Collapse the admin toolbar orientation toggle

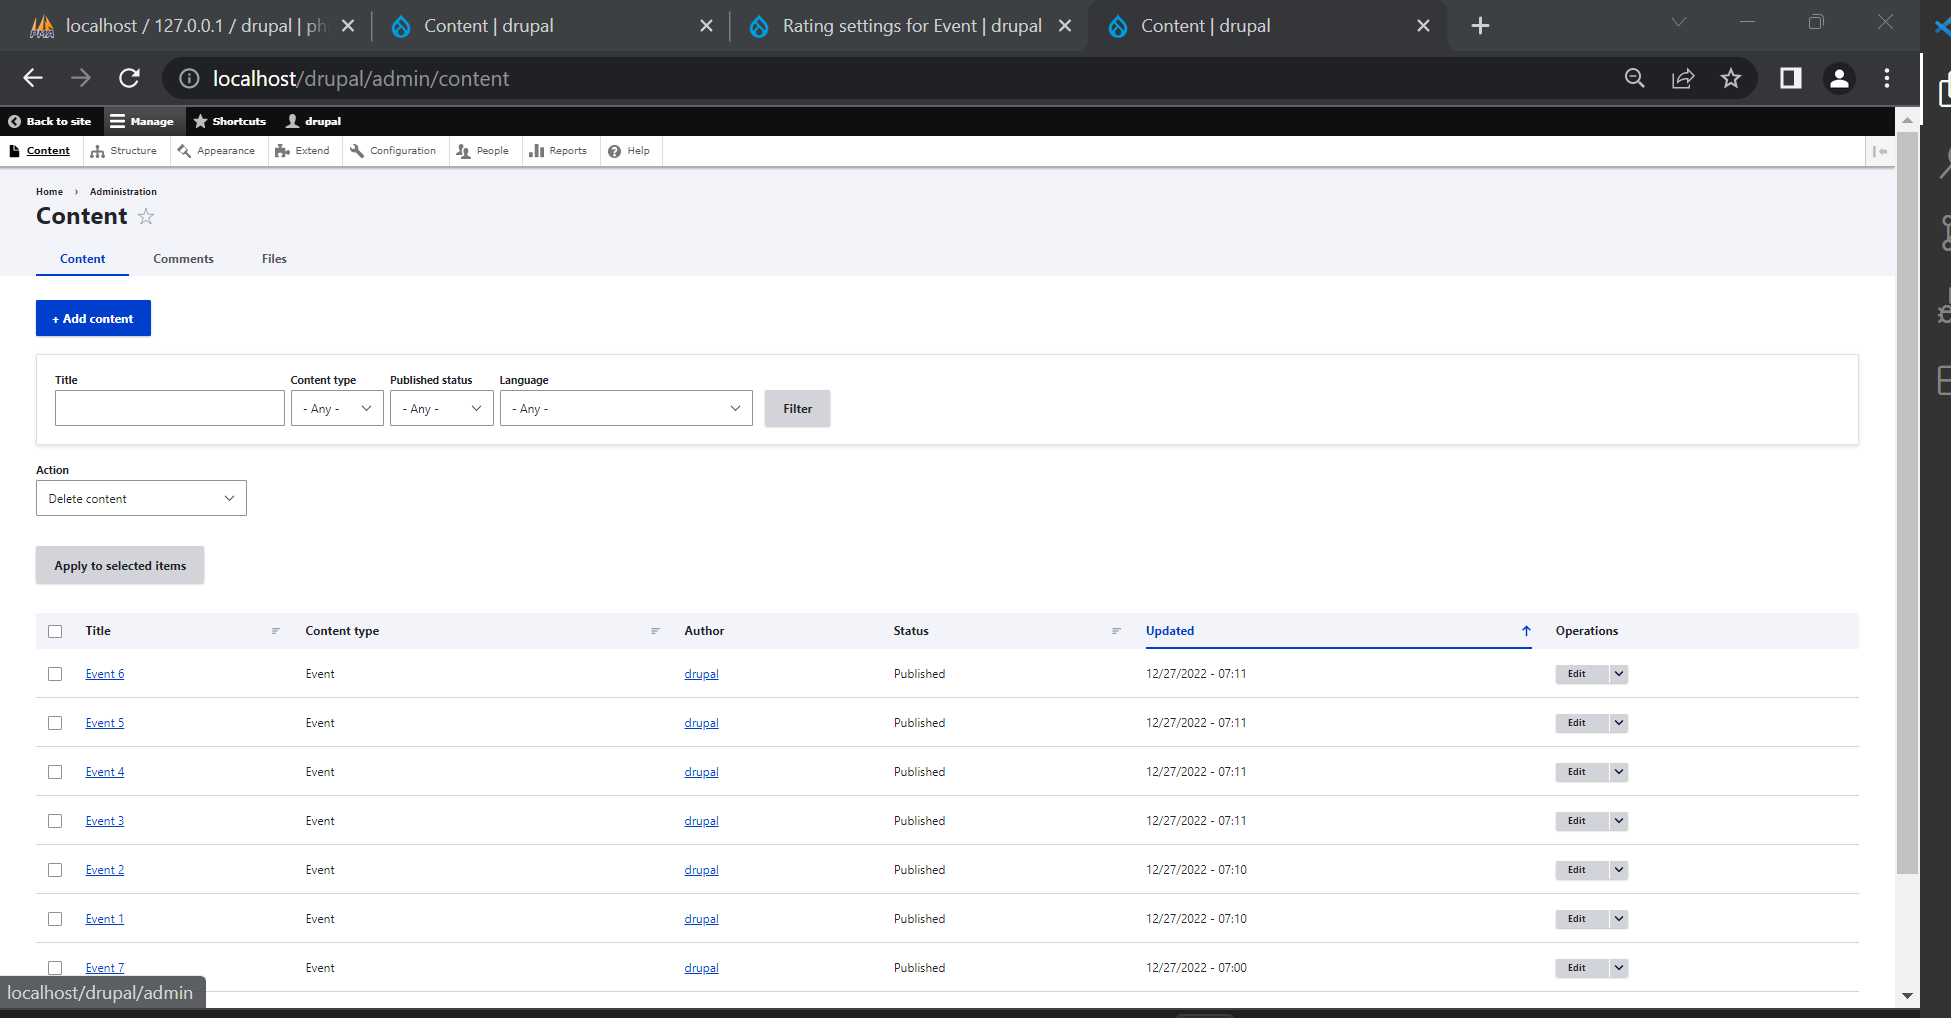(x=1880, y=151)
